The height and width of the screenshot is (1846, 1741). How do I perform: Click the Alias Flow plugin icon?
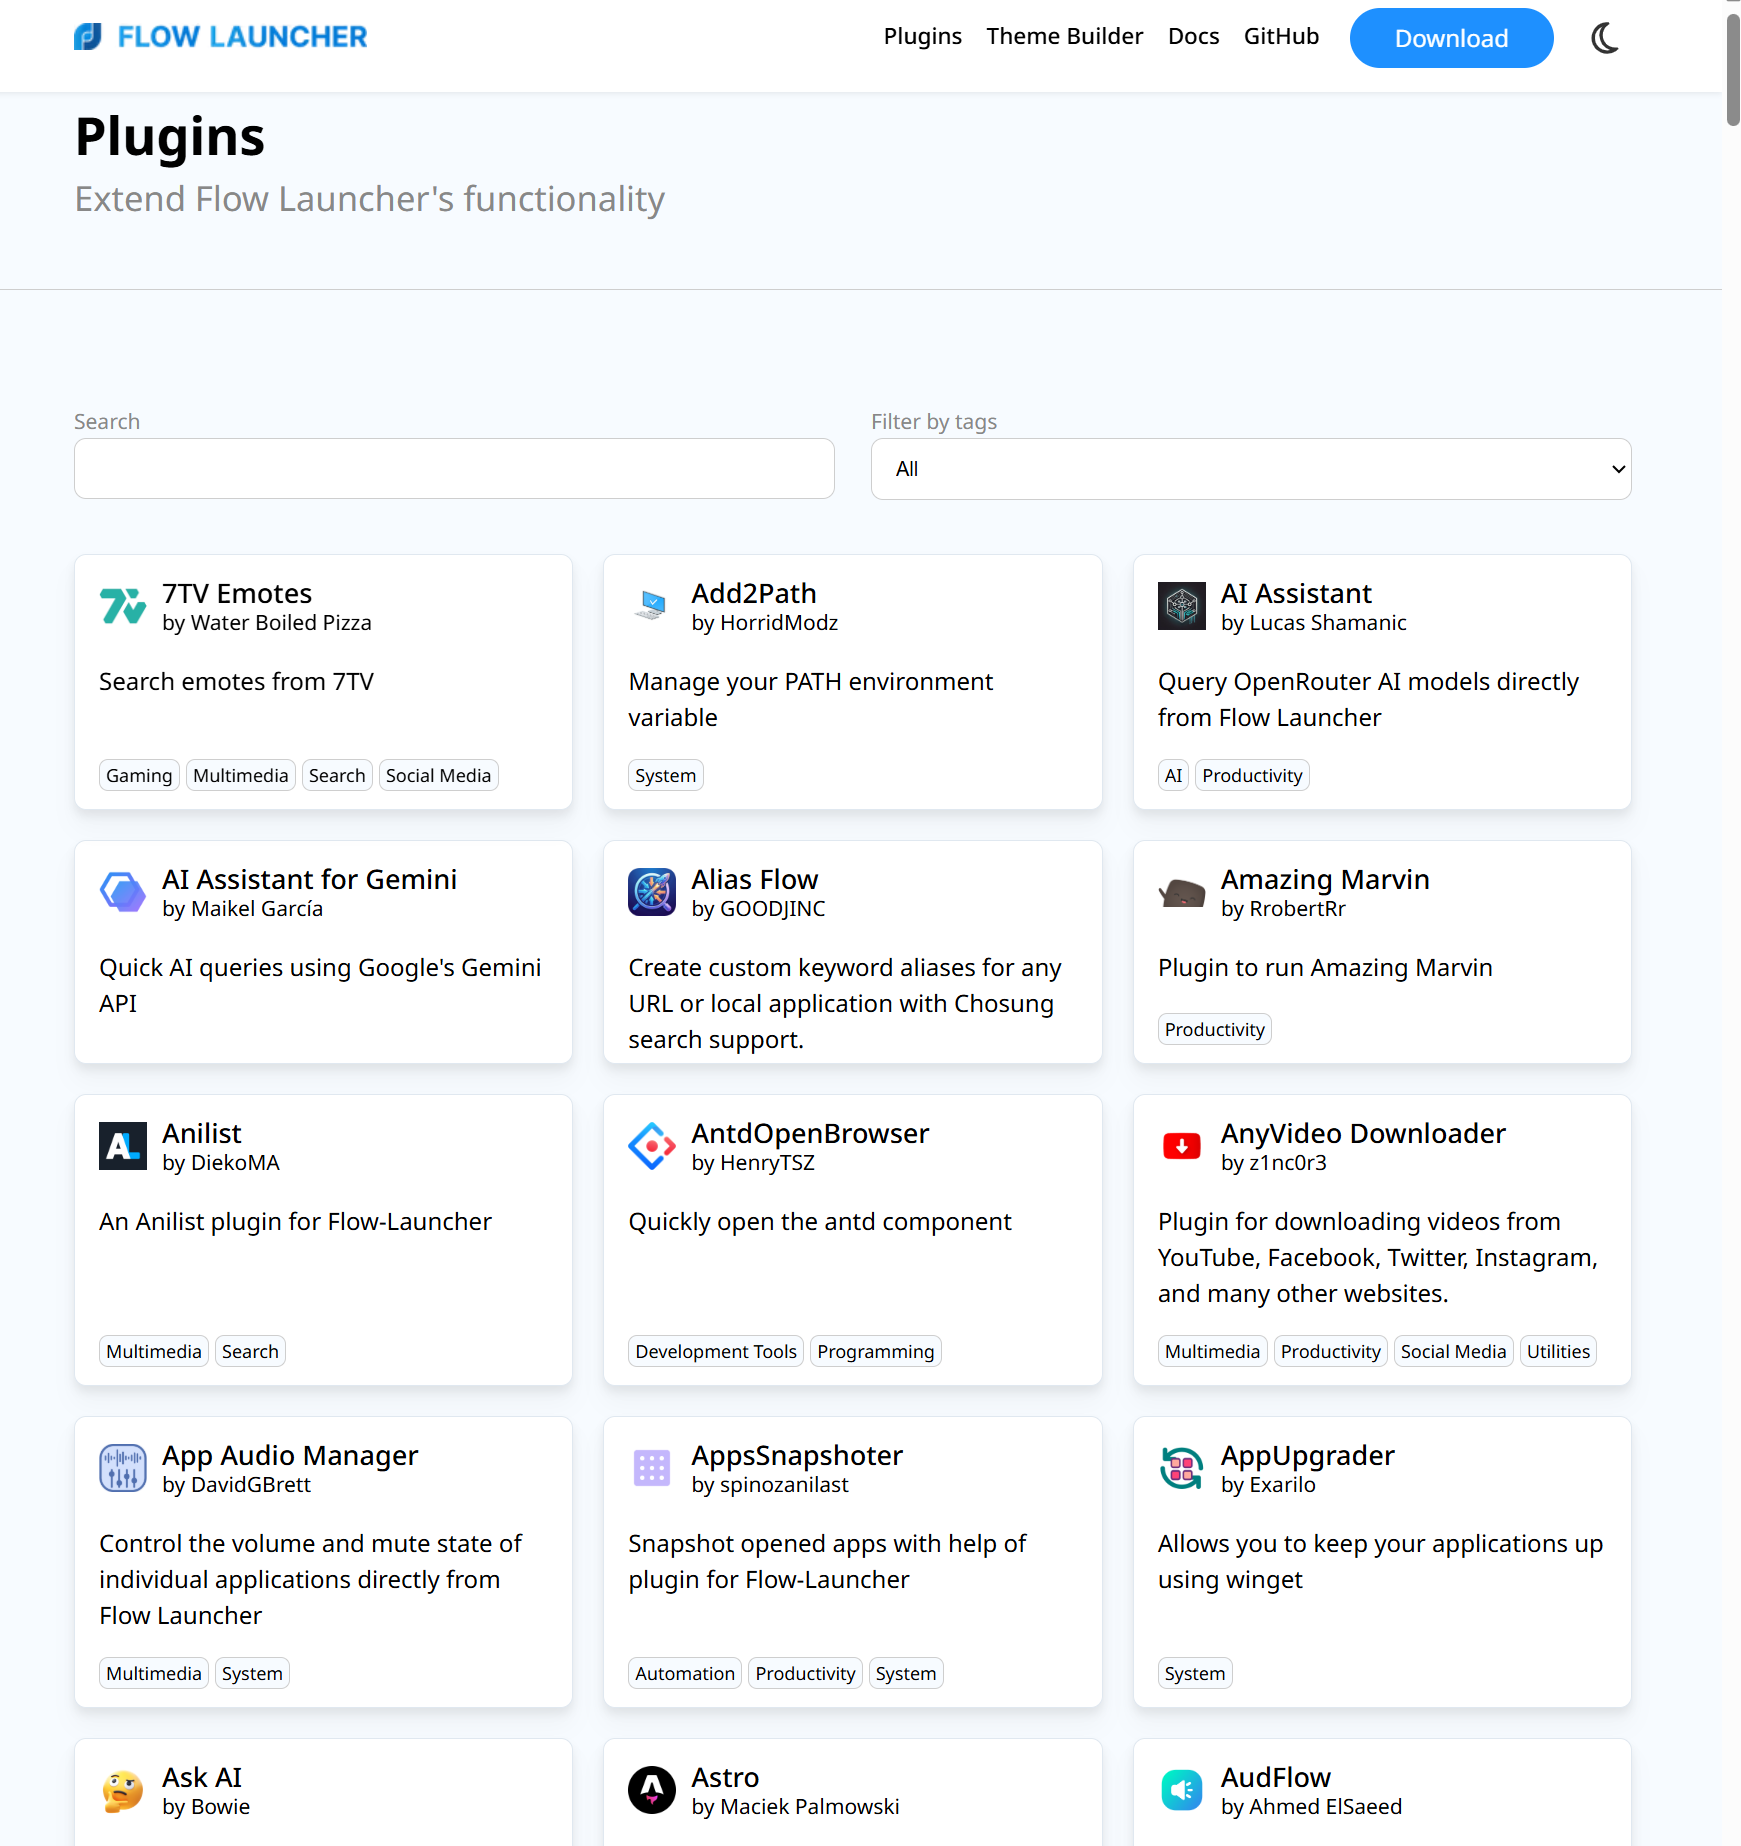pyautogui.click(x=652, y=892)
